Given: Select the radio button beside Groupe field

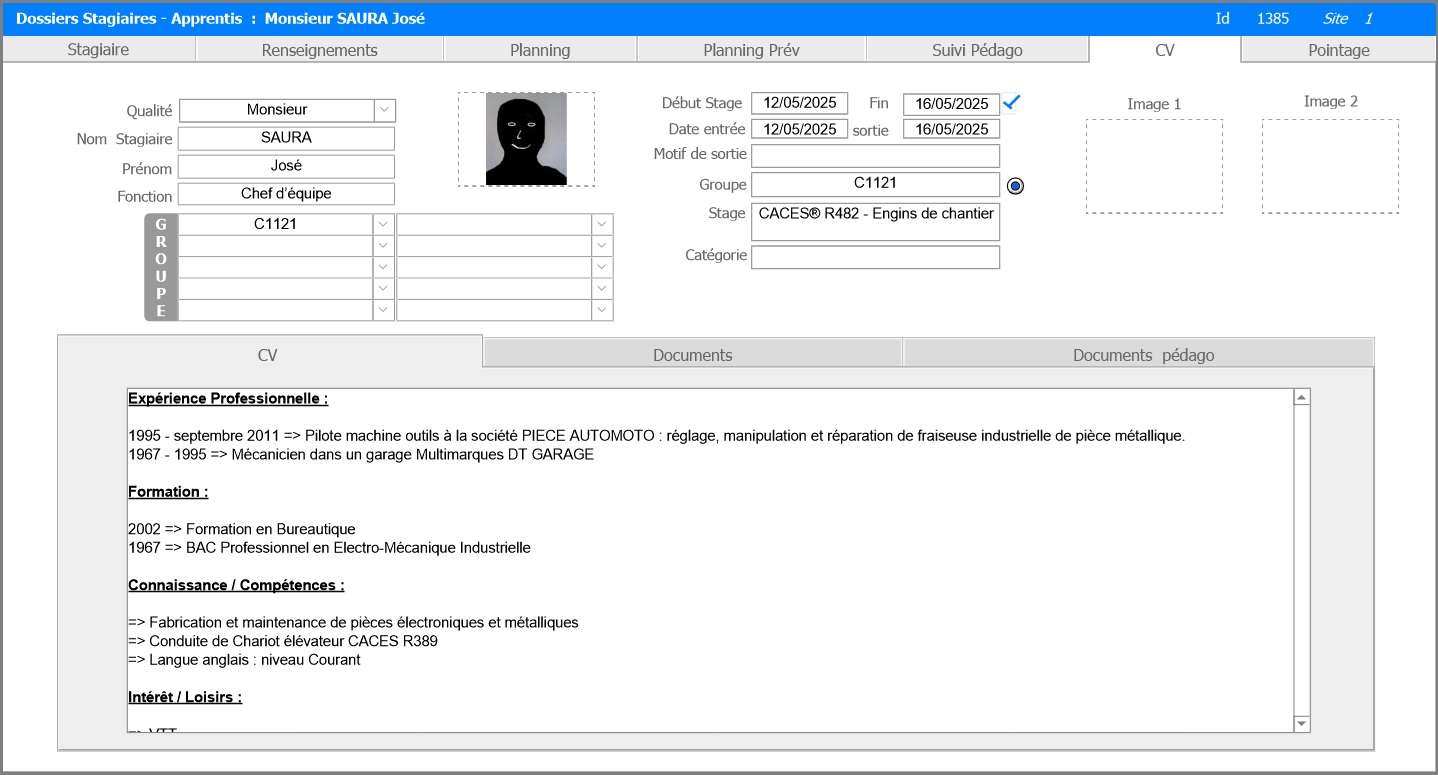Looking at the screenshot, I should click(1015, 185).
